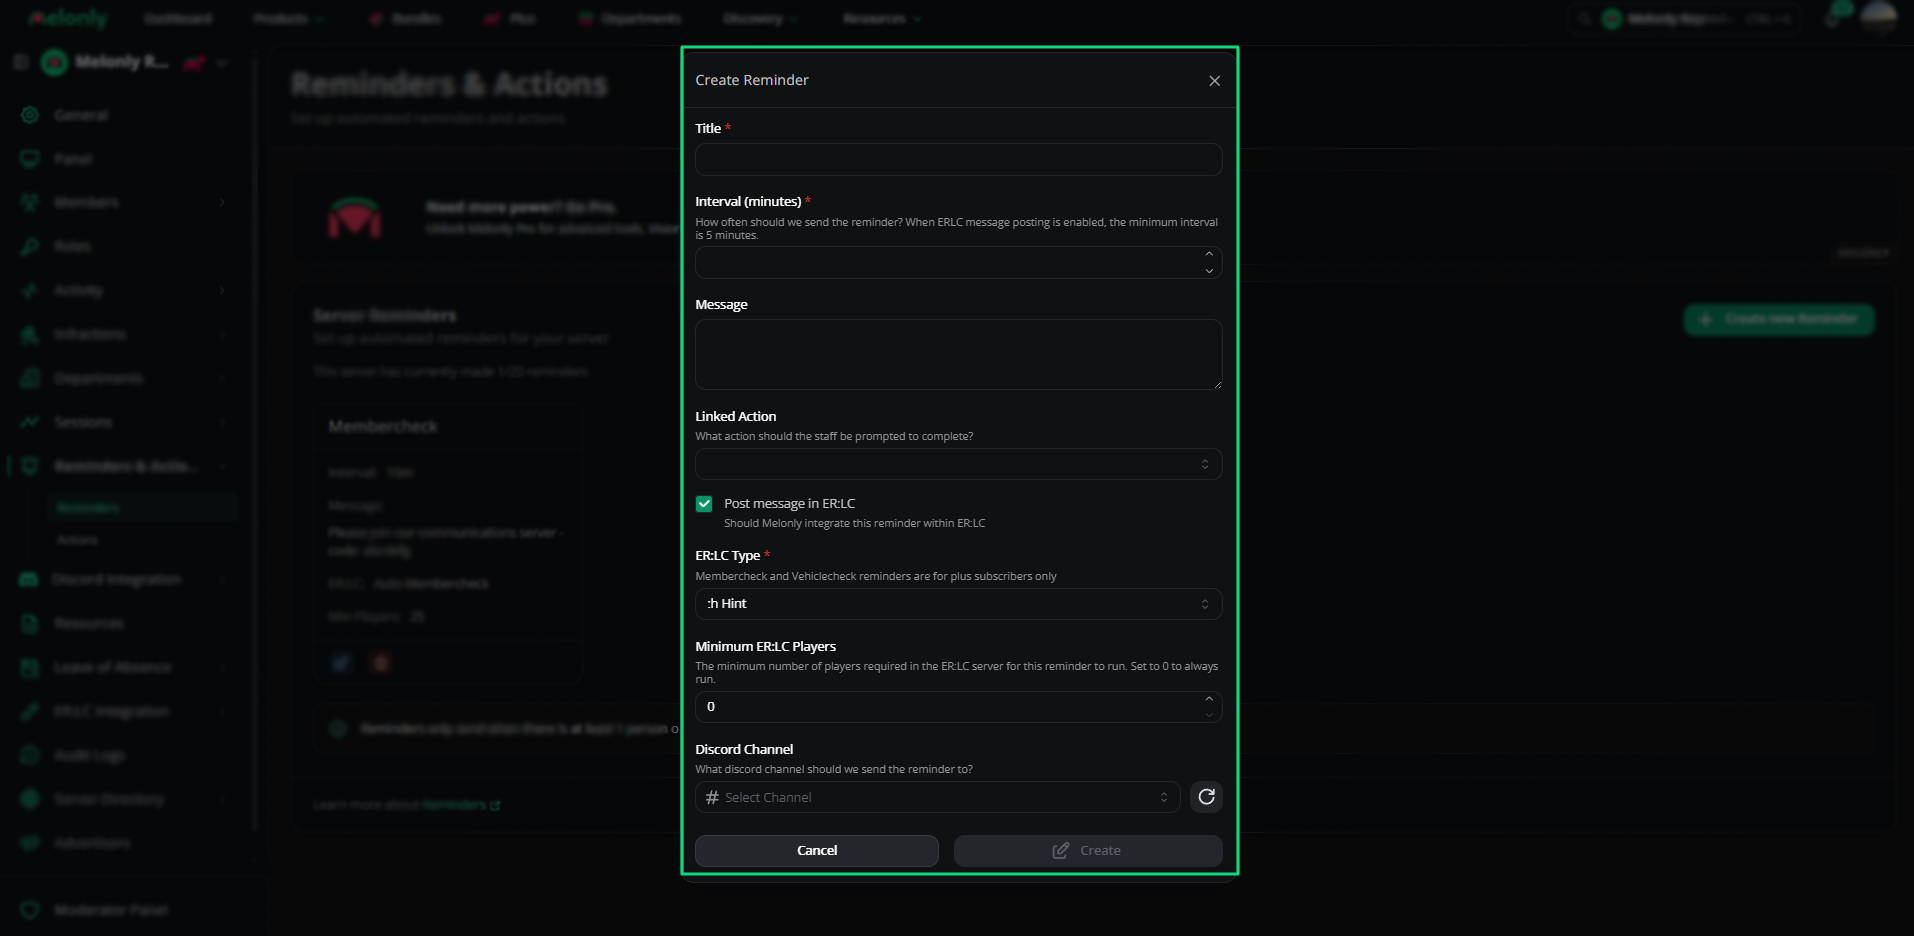Image resolution: width=1914 pixels, height=936 pixels.
Task: Uncheck Post message in ER:LC checkbox
Action: tap(704, 504)
